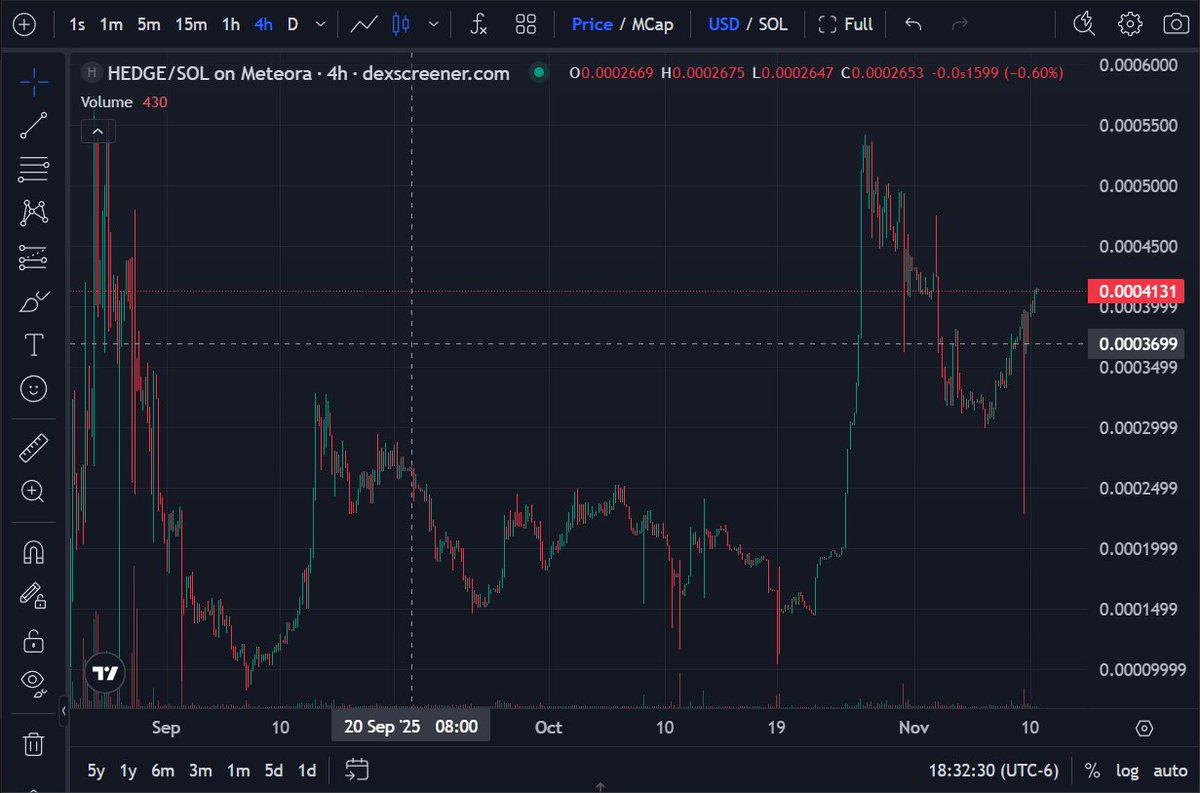Toggle logarithmic price scale
This screenshot has width=1200, height=793.
tap(1128, 771)
